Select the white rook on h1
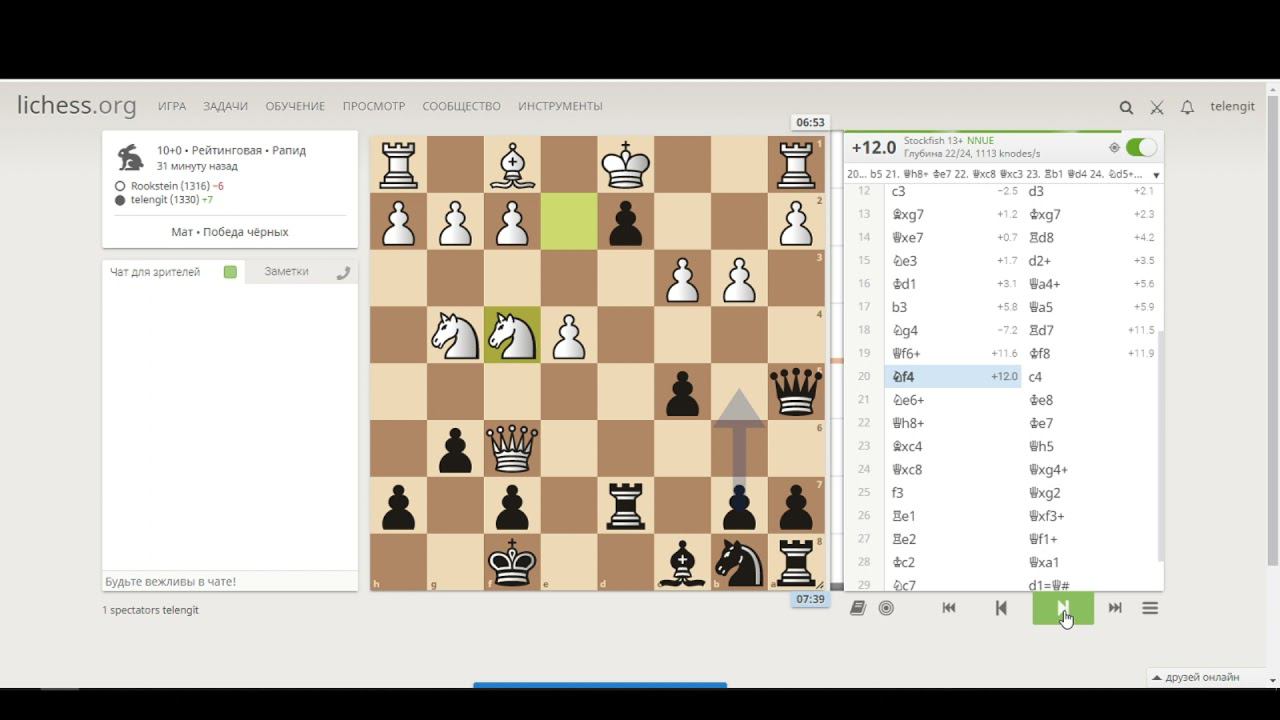The width and height of the screenshot is (1280, 720). pyautogui.click(x=398, y=163)
